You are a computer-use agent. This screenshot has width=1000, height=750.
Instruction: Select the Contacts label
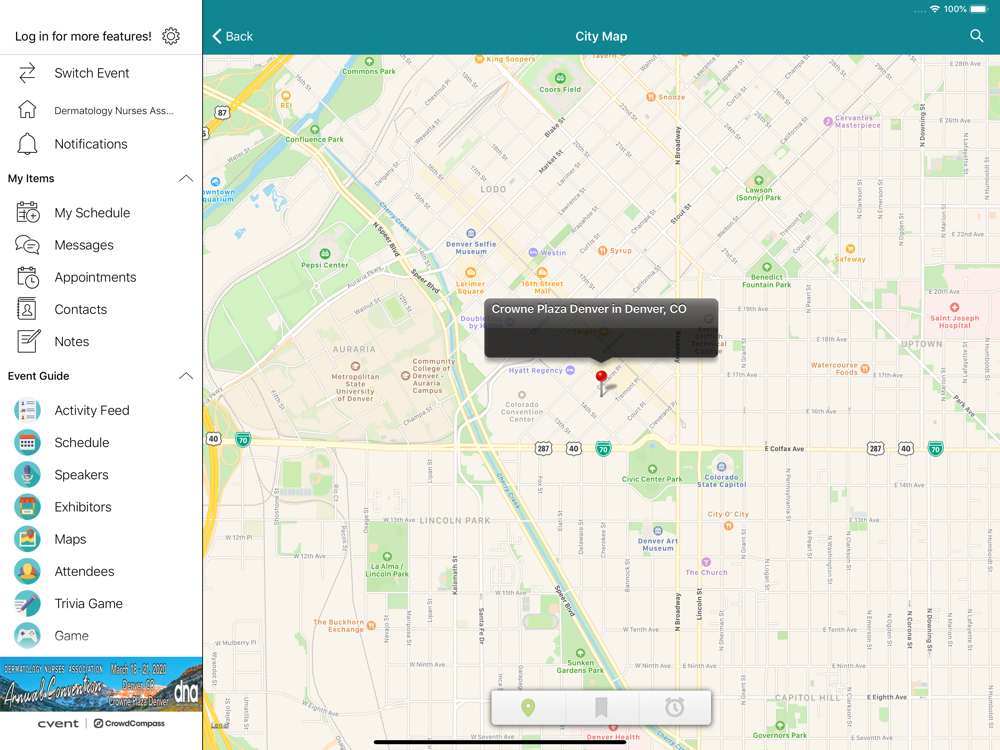click(80, 309)
